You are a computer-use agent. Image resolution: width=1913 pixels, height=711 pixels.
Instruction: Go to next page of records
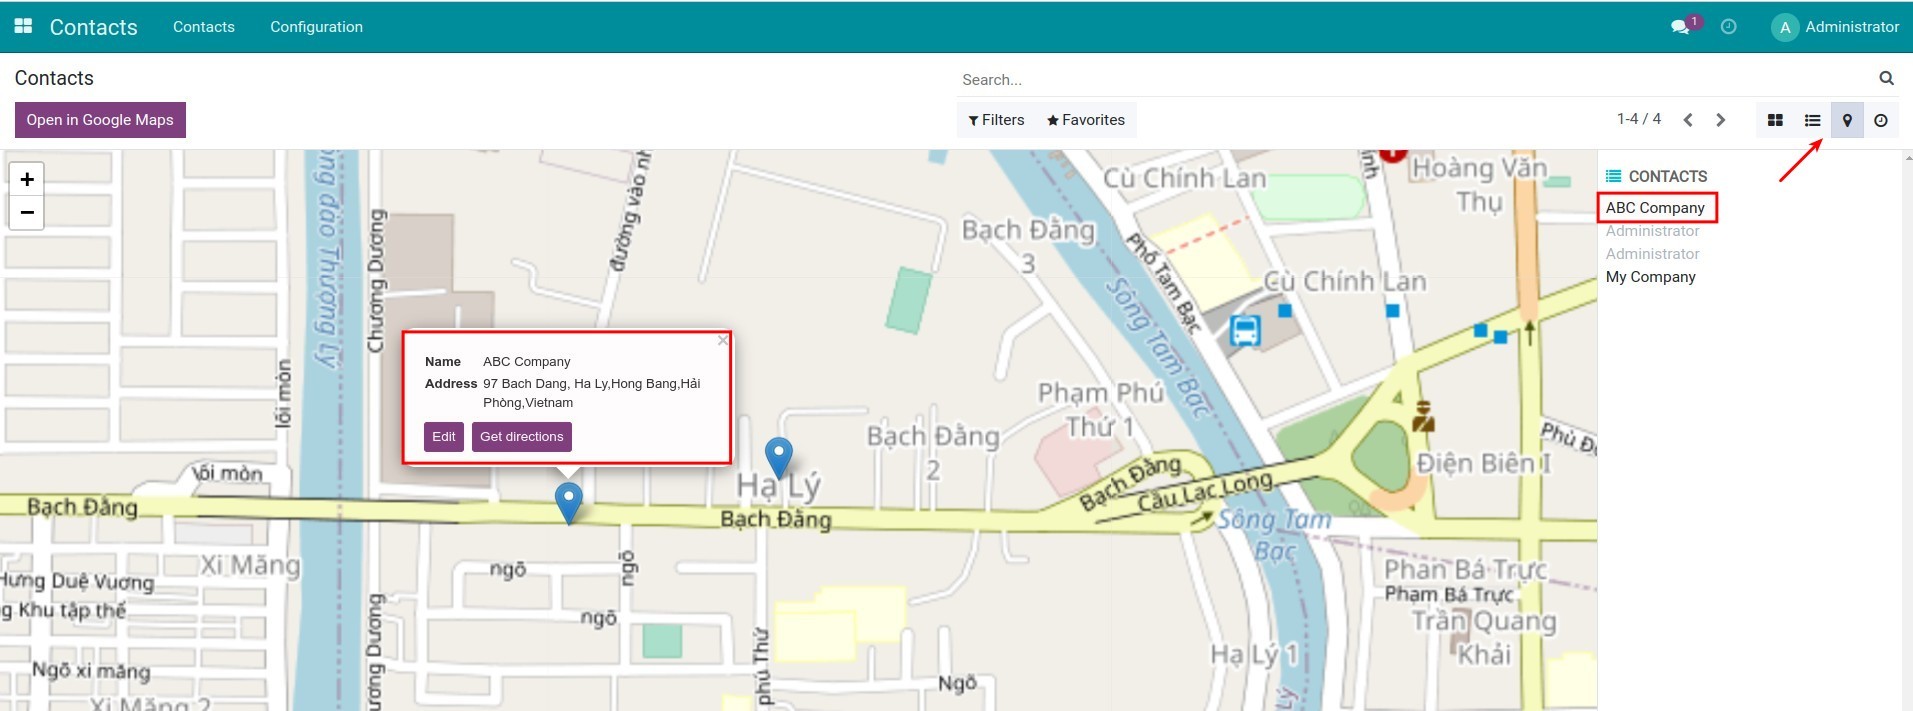click(x=1721, y=120)
